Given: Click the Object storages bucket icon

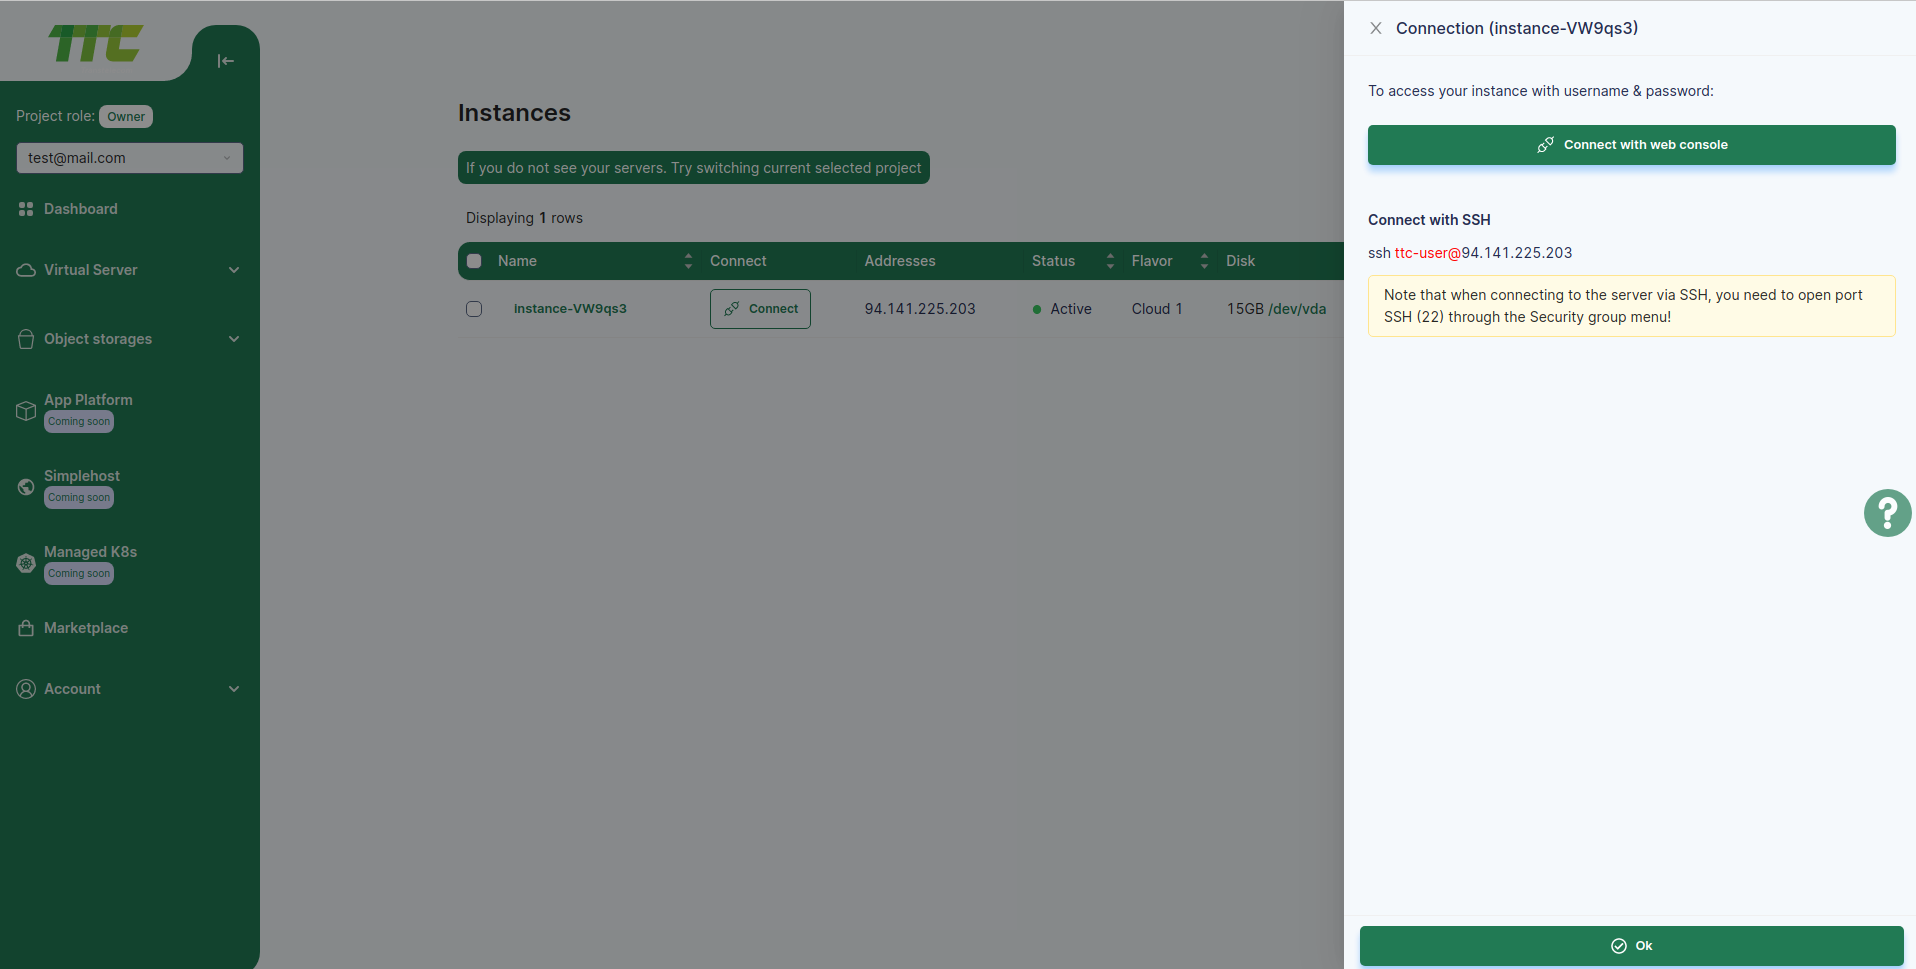Looking at the screenshot, I should [x=26, y=339].
